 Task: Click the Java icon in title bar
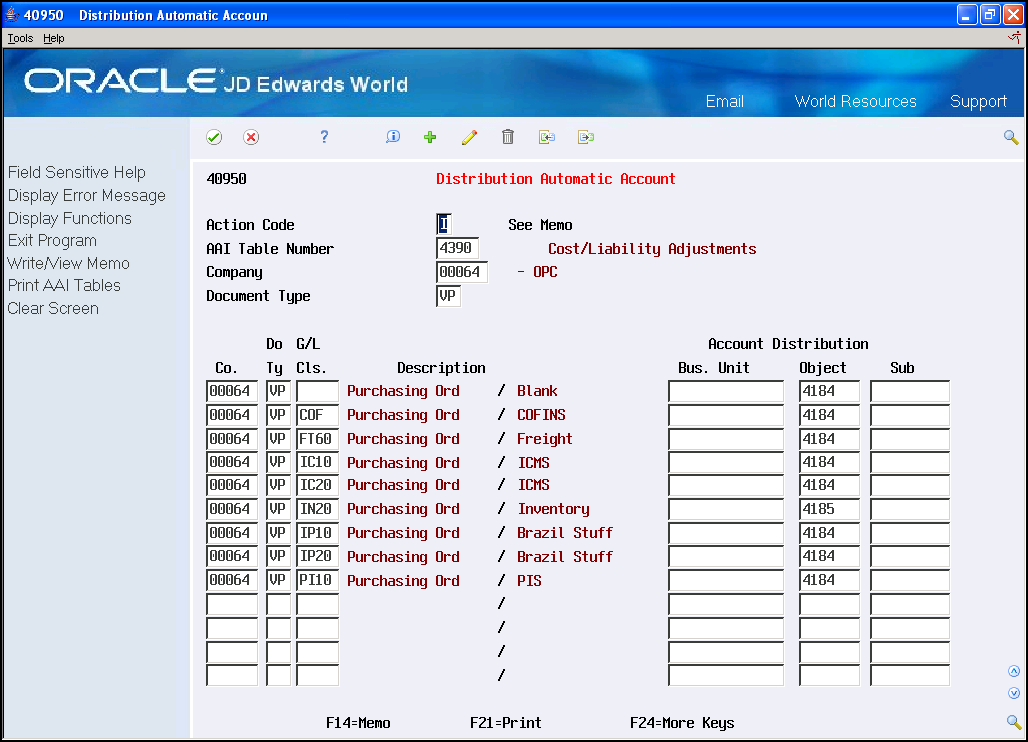click(12, 14)
